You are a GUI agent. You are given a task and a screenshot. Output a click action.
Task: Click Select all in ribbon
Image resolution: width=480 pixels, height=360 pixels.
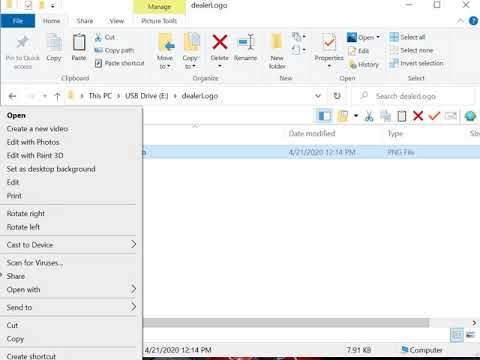tap(408, 37)
